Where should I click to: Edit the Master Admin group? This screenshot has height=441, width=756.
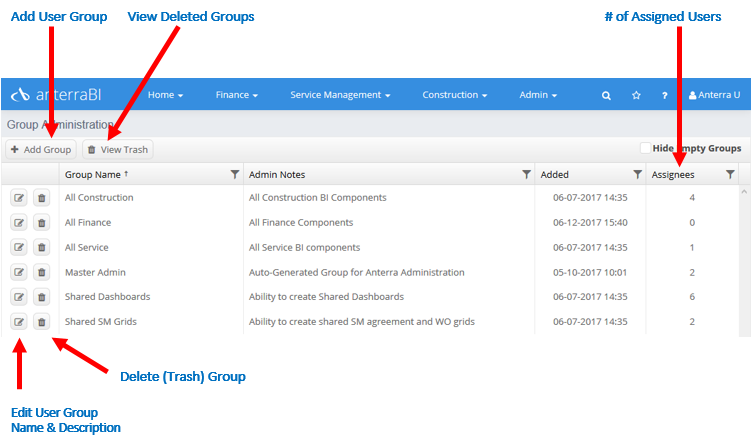[x=19, y=272]
